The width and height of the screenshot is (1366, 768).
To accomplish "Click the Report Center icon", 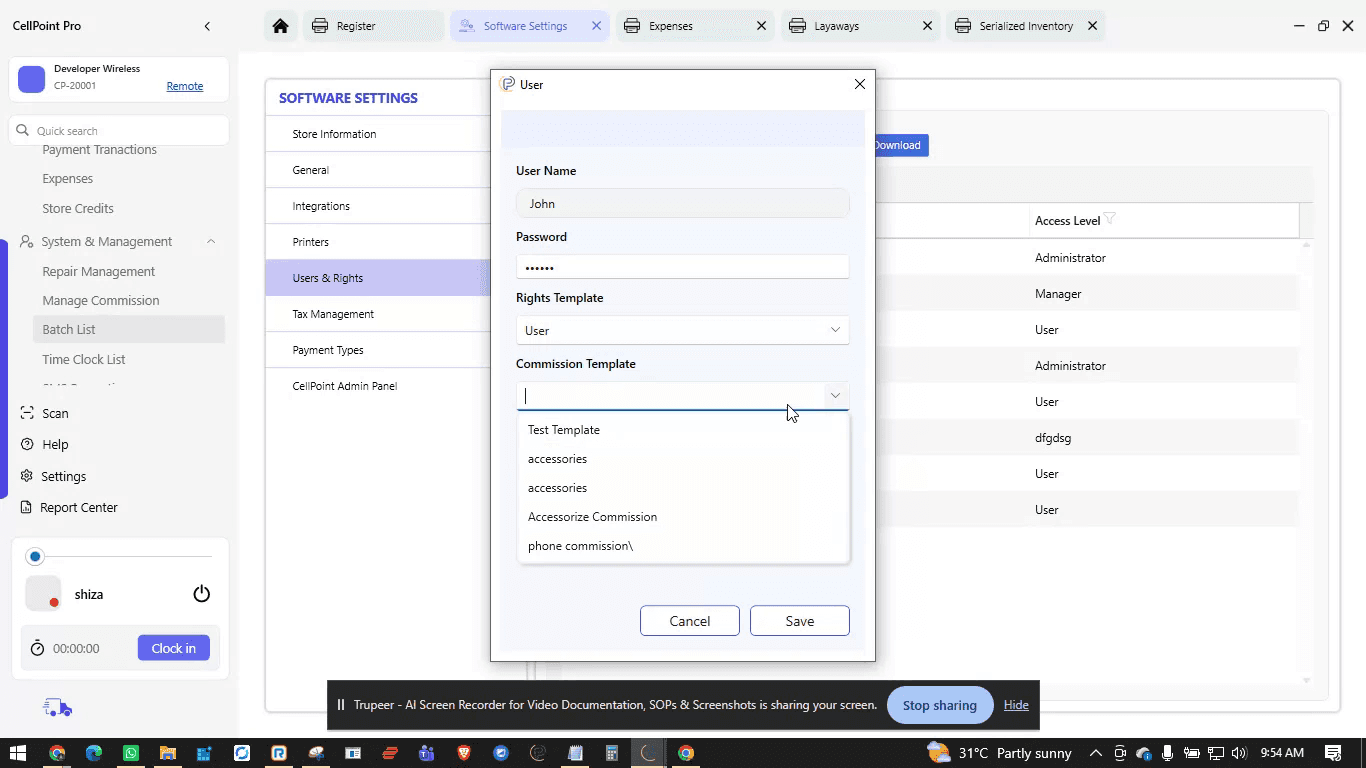I will [x=27, y=507].
